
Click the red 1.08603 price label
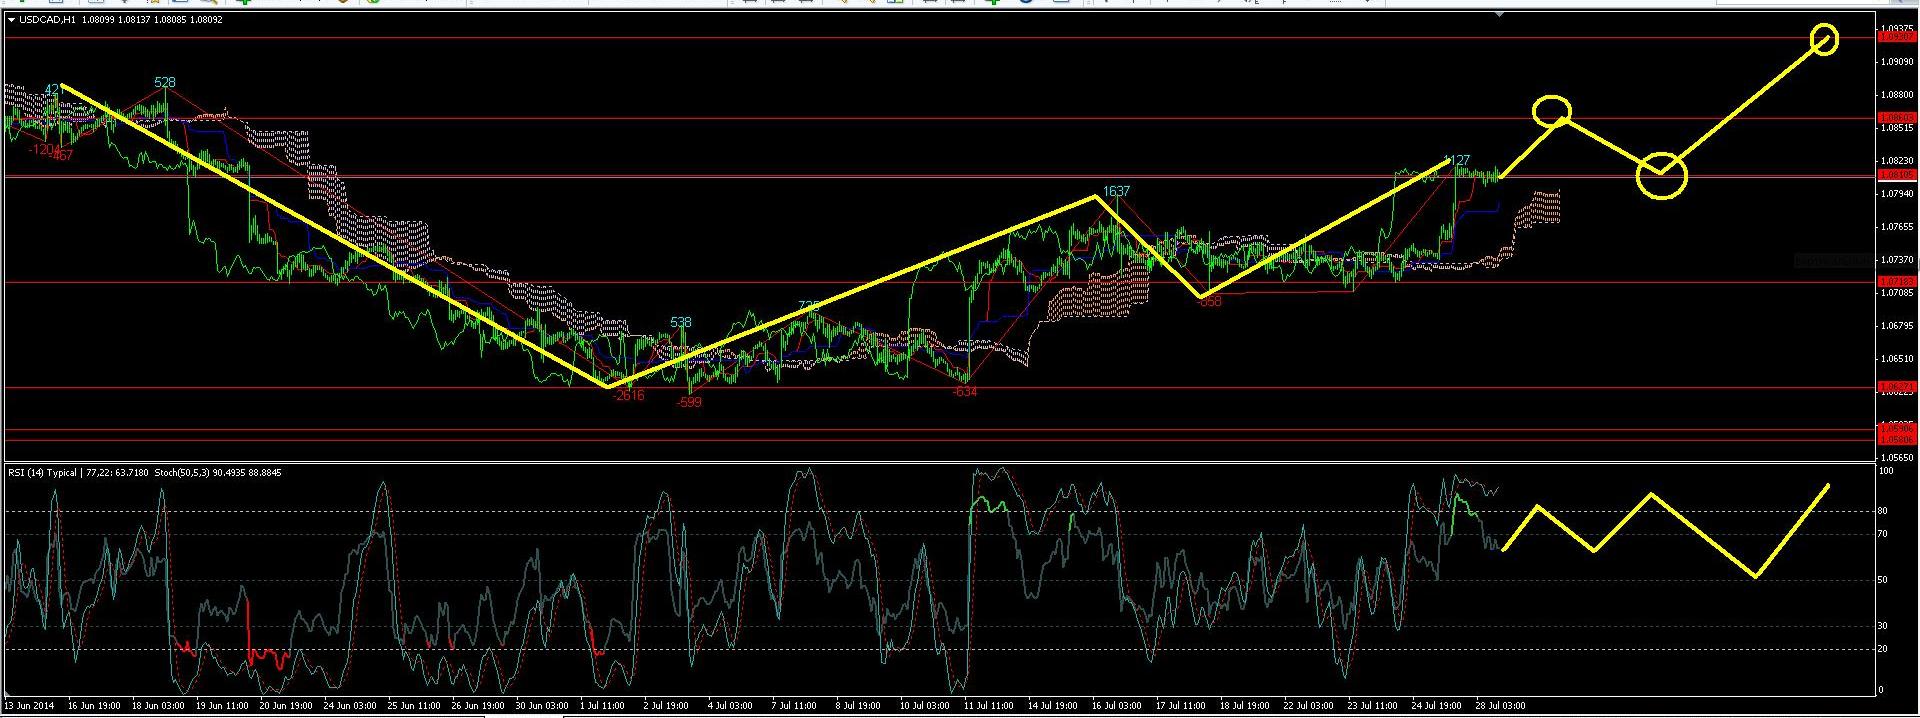[x=1896, y=118]
